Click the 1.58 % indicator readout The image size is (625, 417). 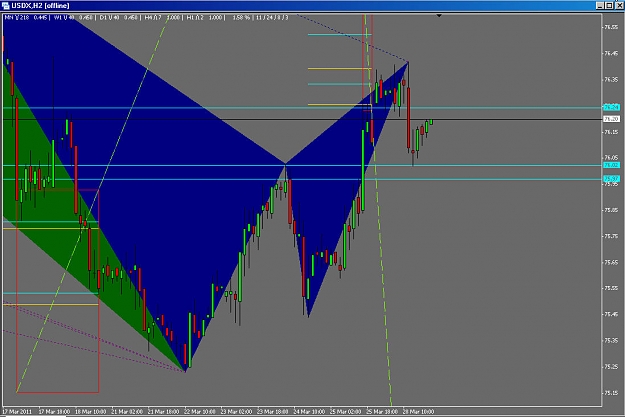(x=242, y=18)
